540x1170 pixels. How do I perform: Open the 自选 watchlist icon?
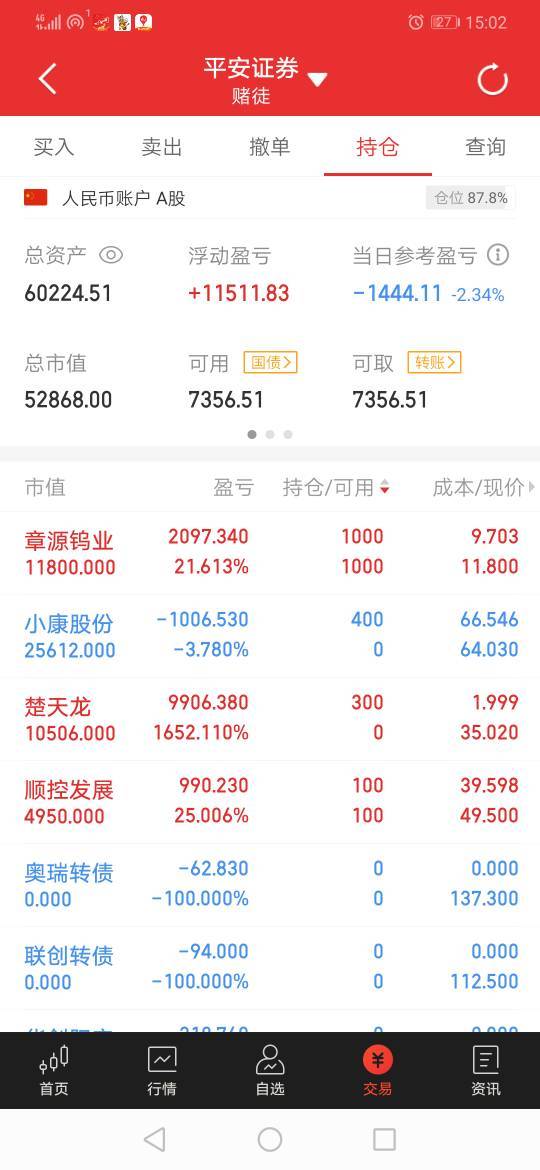(x=270, y=1059)
